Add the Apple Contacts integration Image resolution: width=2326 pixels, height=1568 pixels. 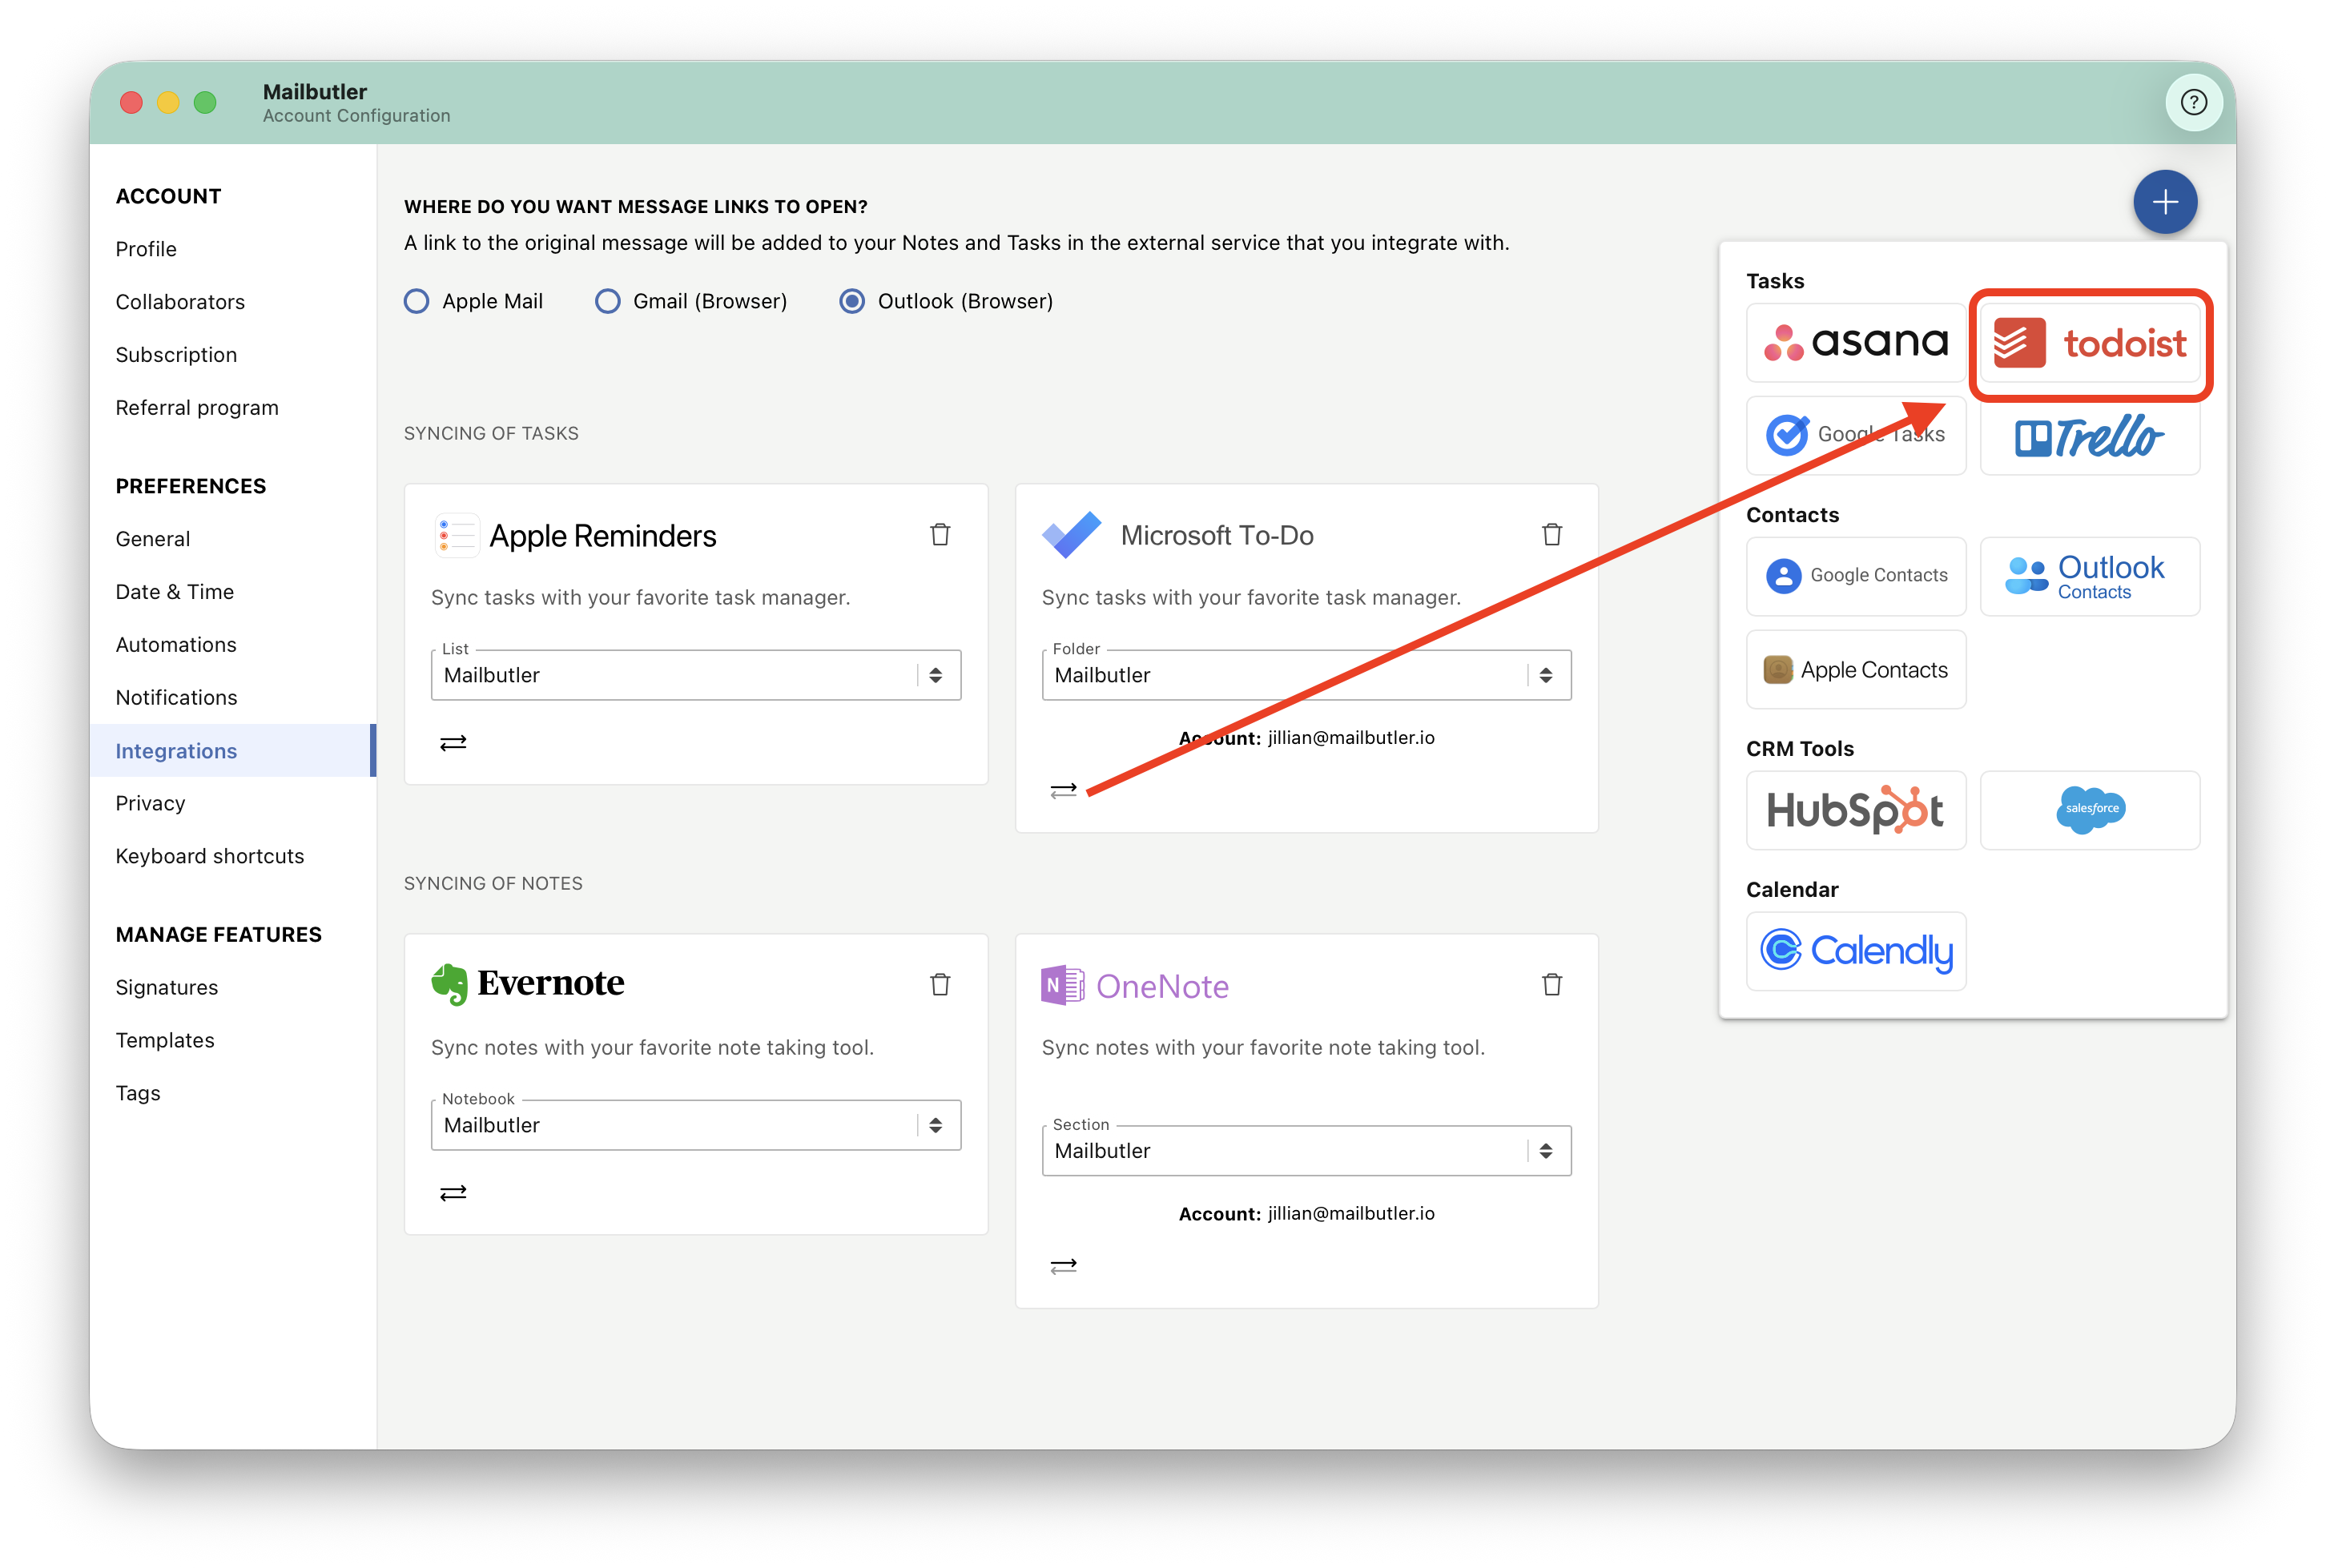pos(1856,670)
